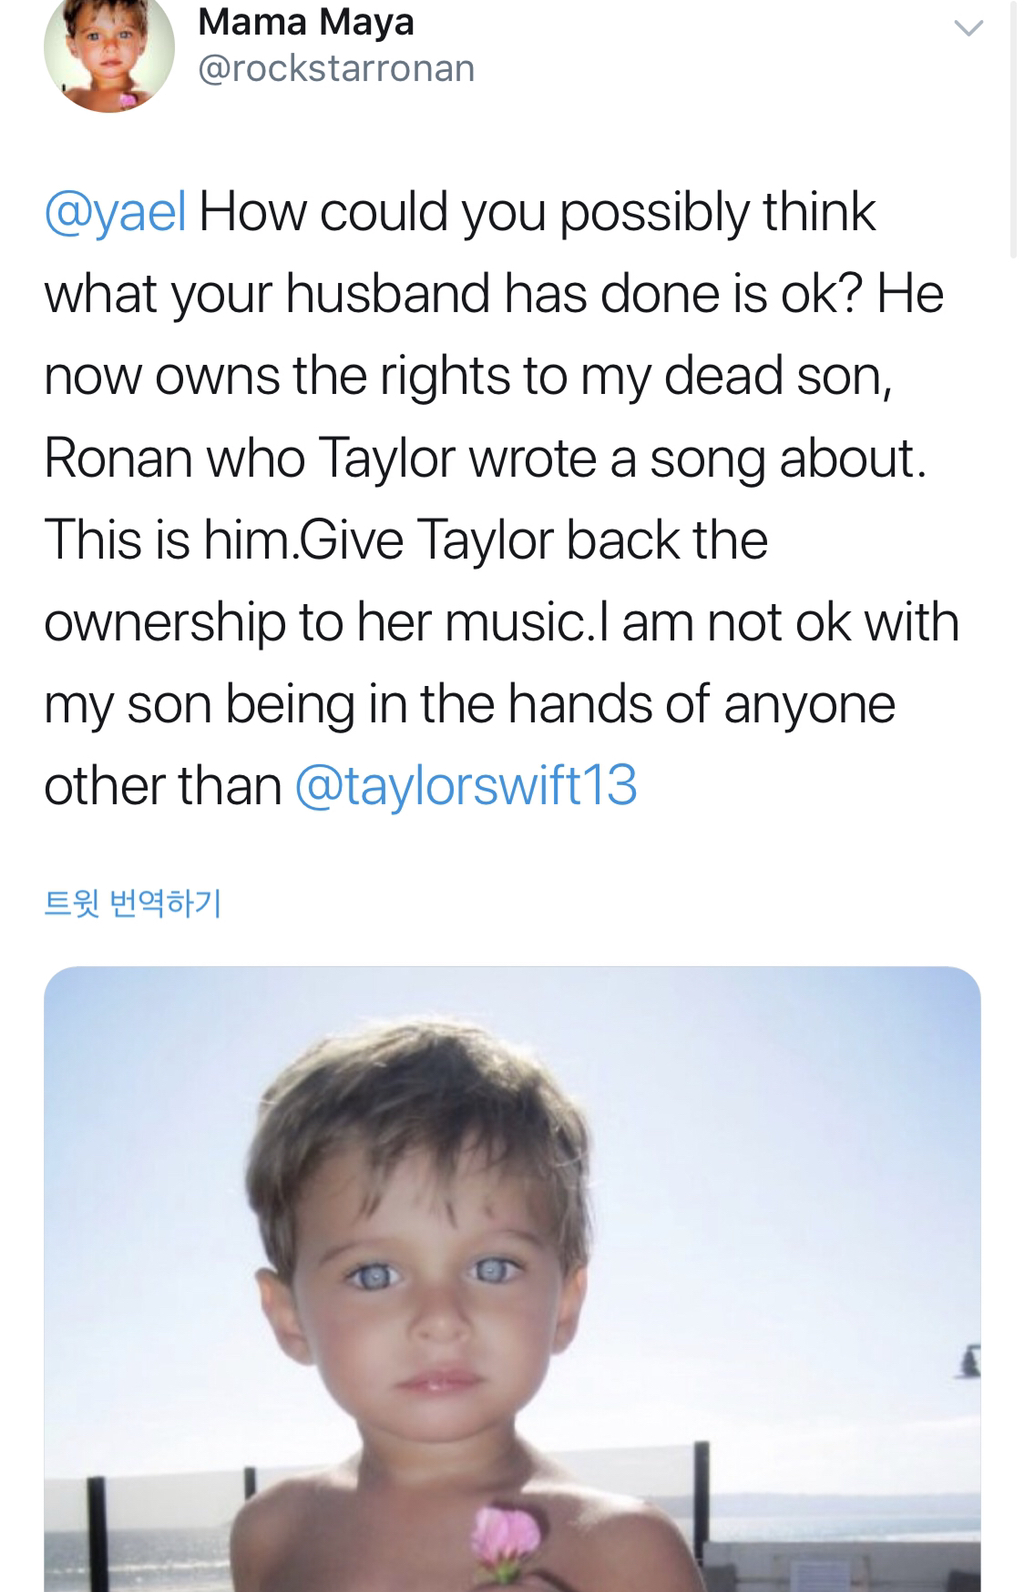Click the pink flower in the photo

[506, 1532]
